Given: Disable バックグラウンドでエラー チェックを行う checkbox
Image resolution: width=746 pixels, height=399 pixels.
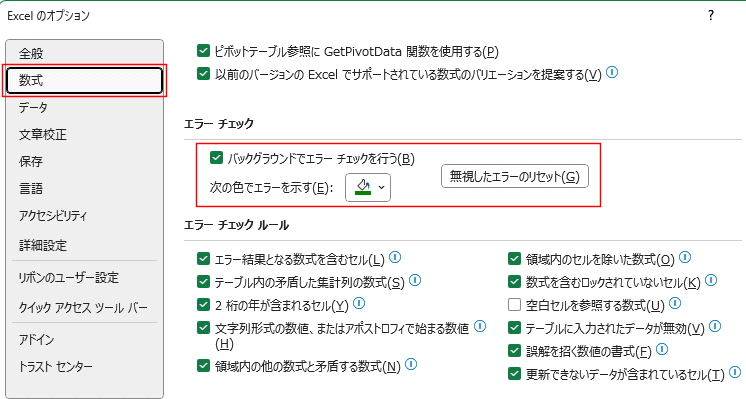Looking at the screenshot, I should (216, 158).
